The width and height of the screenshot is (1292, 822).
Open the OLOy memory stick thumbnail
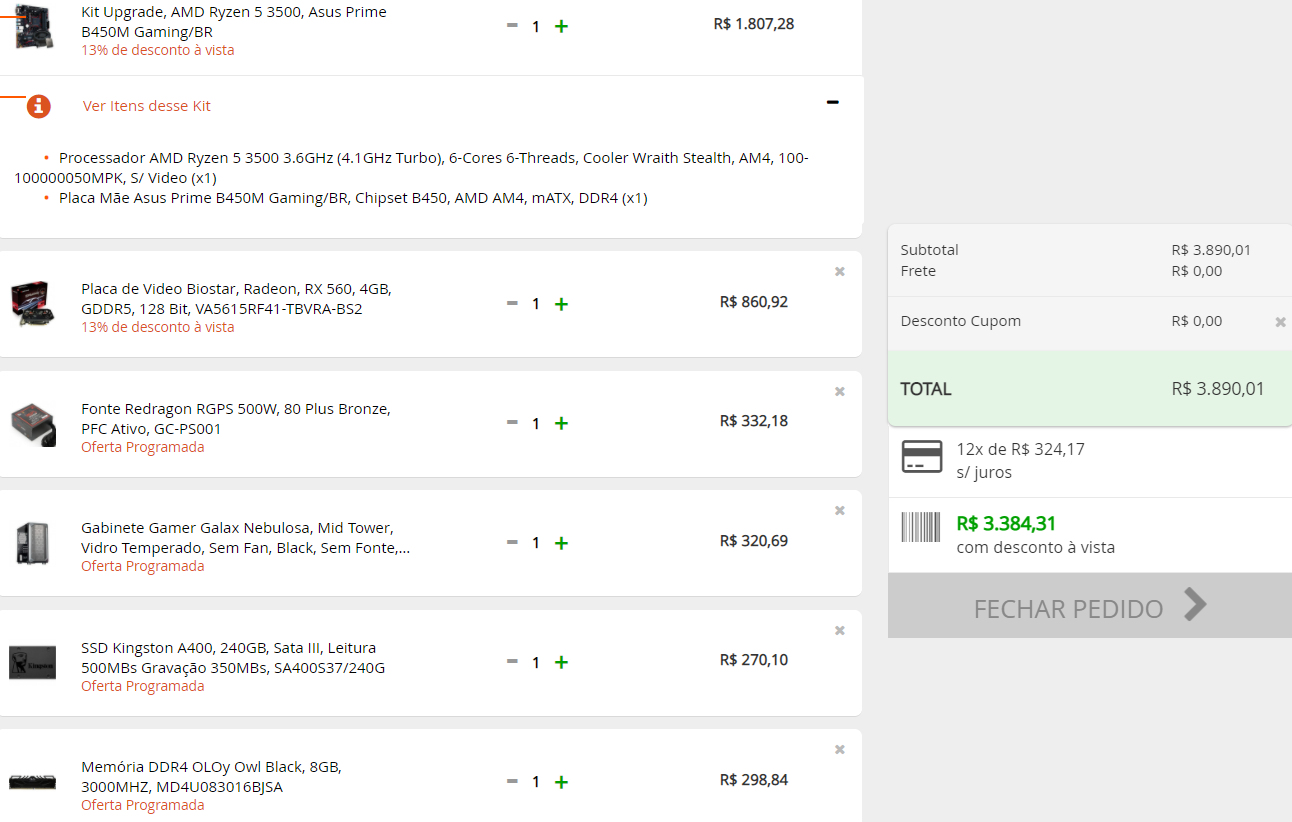(x=33, y=782)
